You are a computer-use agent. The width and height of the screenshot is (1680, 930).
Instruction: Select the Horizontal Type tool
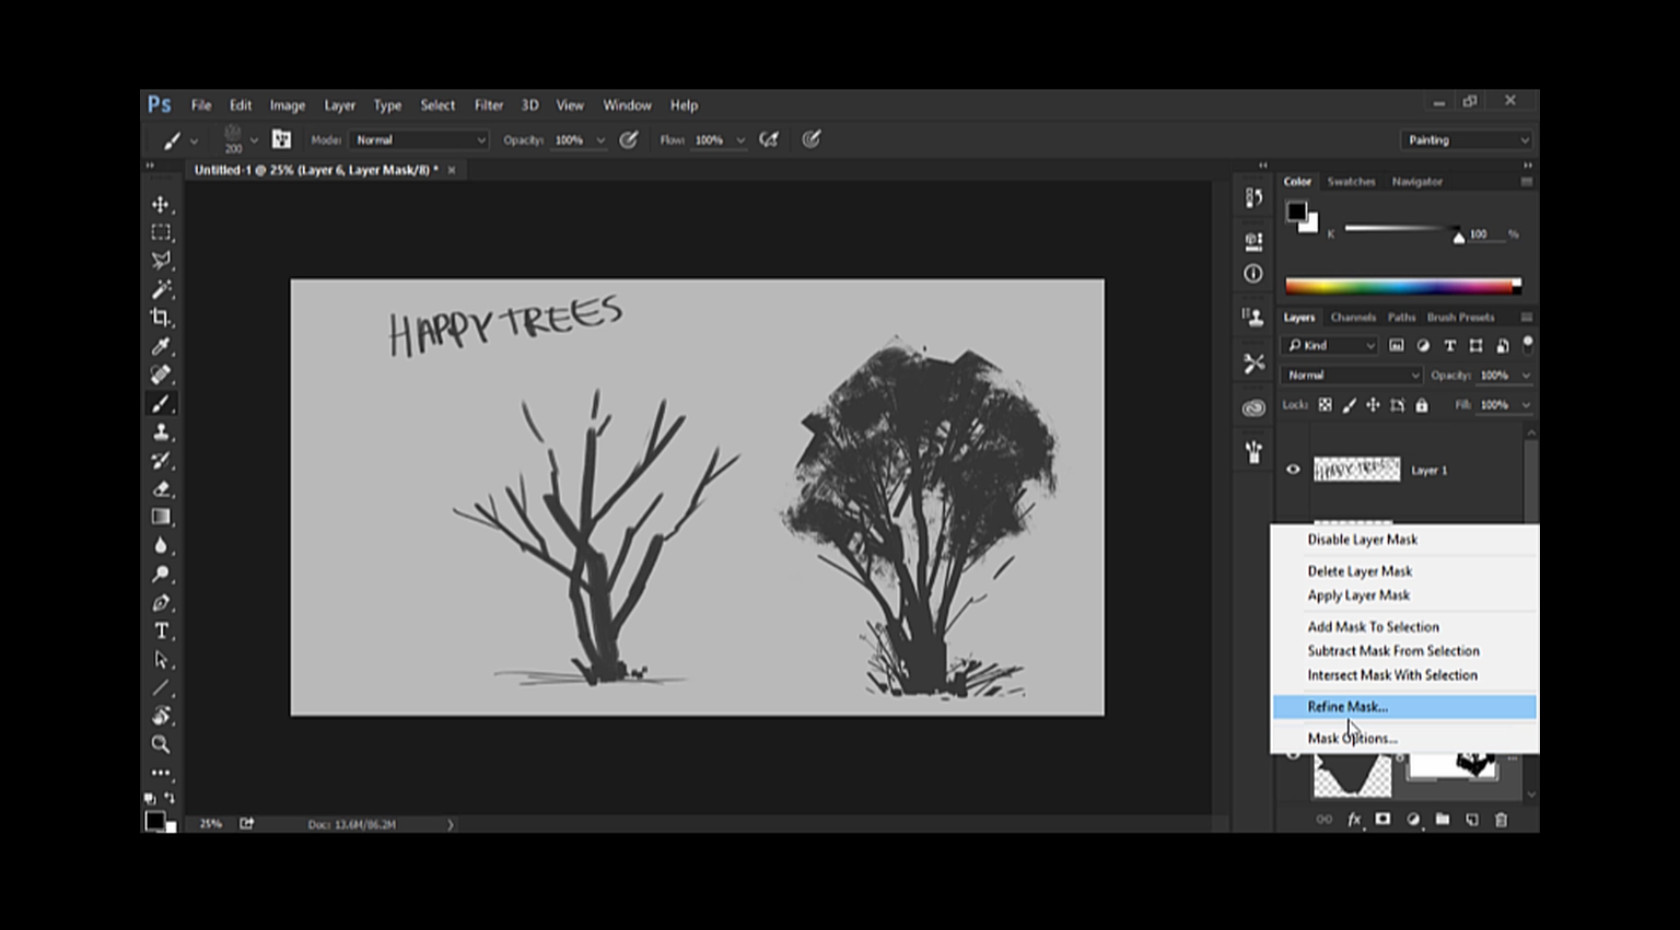point(160,631)
